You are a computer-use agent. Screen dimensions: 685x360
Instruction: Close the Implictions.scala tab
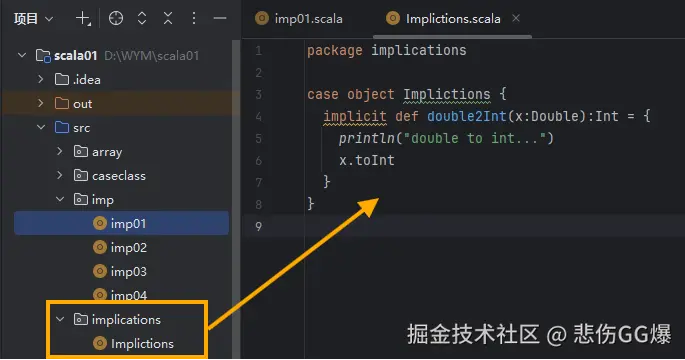pos(516,18)
